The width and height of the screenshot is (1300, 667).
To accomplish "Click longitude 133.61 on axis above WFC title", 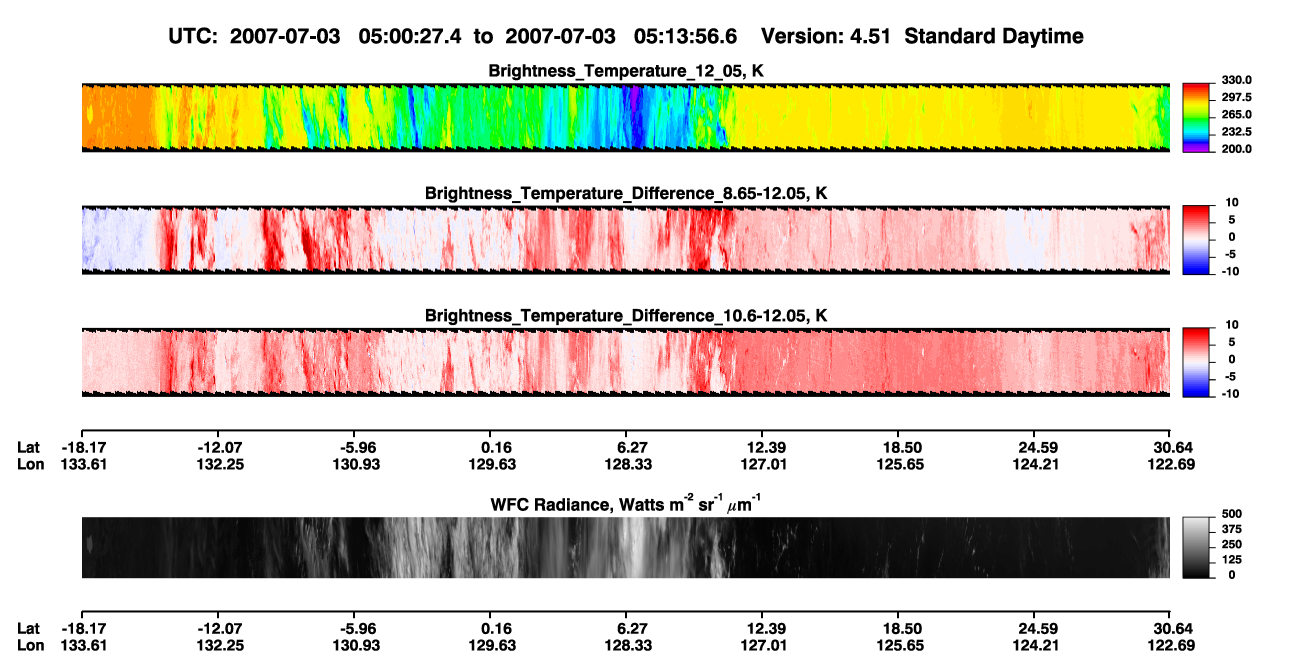I will (85, 463).
